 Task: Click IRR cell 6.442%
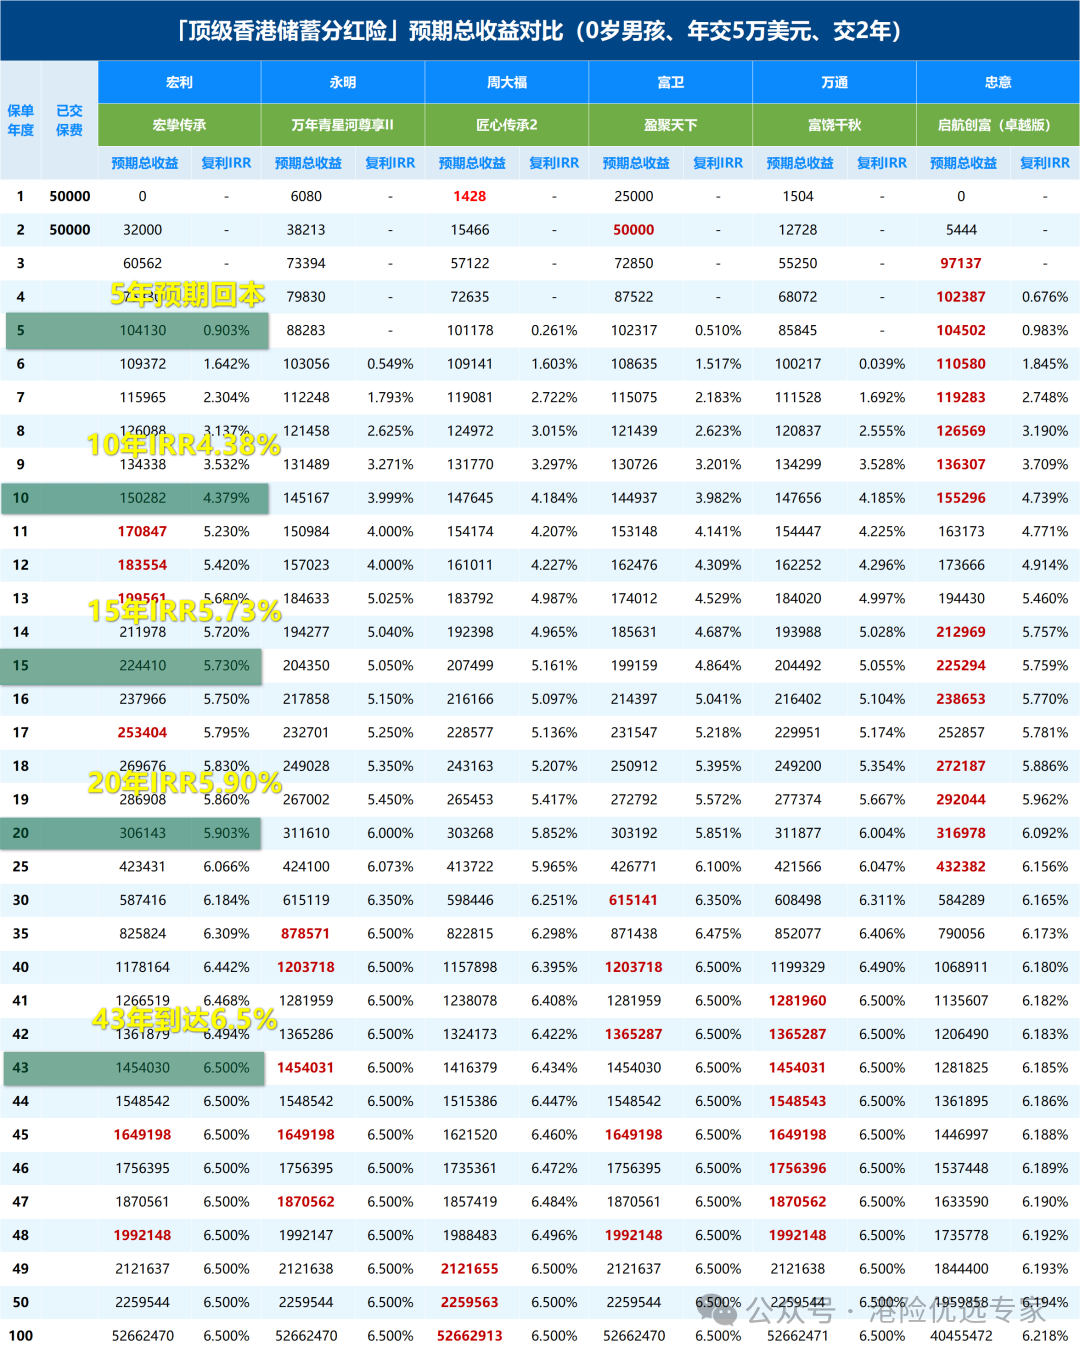click(x=227, y=967)
